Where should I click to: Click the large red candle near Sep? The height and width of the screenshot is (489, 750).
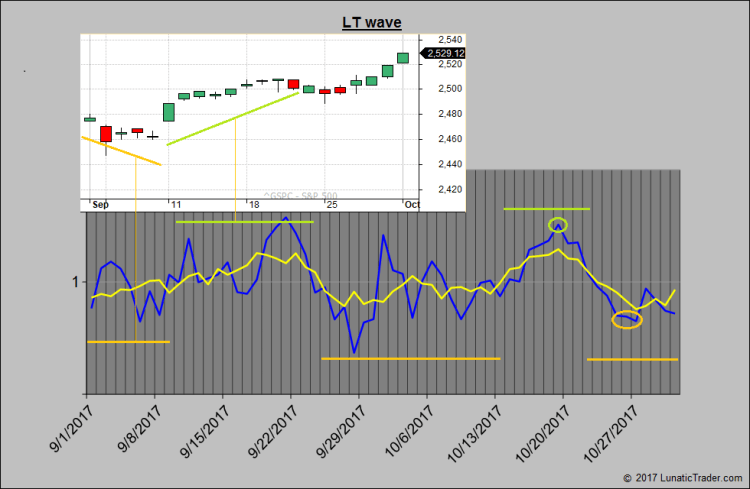tap(106, 134)
